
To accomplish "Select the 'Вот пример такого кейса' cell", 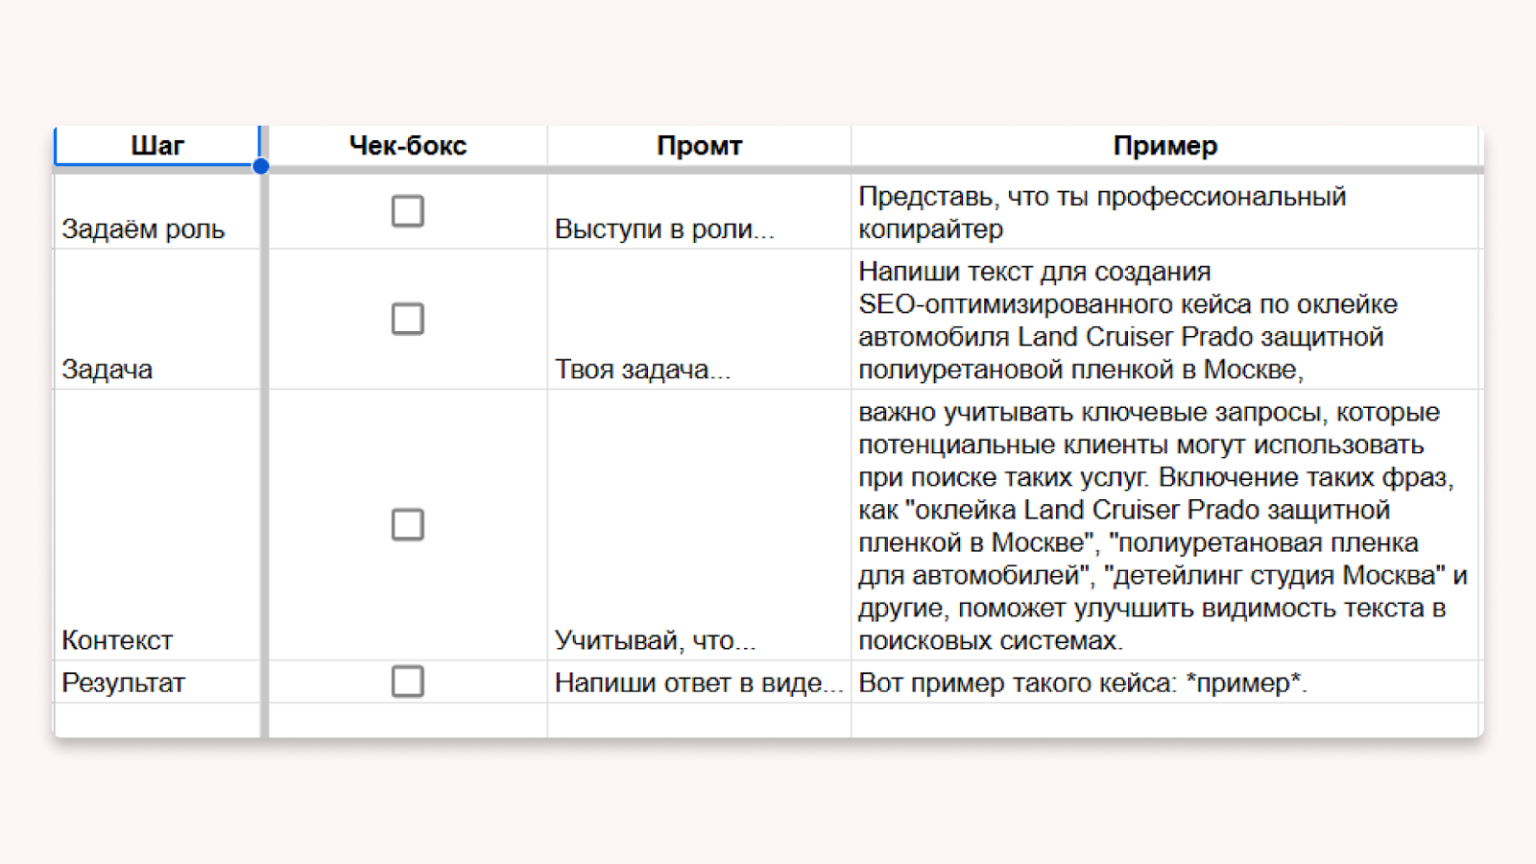I will 1165,683.
